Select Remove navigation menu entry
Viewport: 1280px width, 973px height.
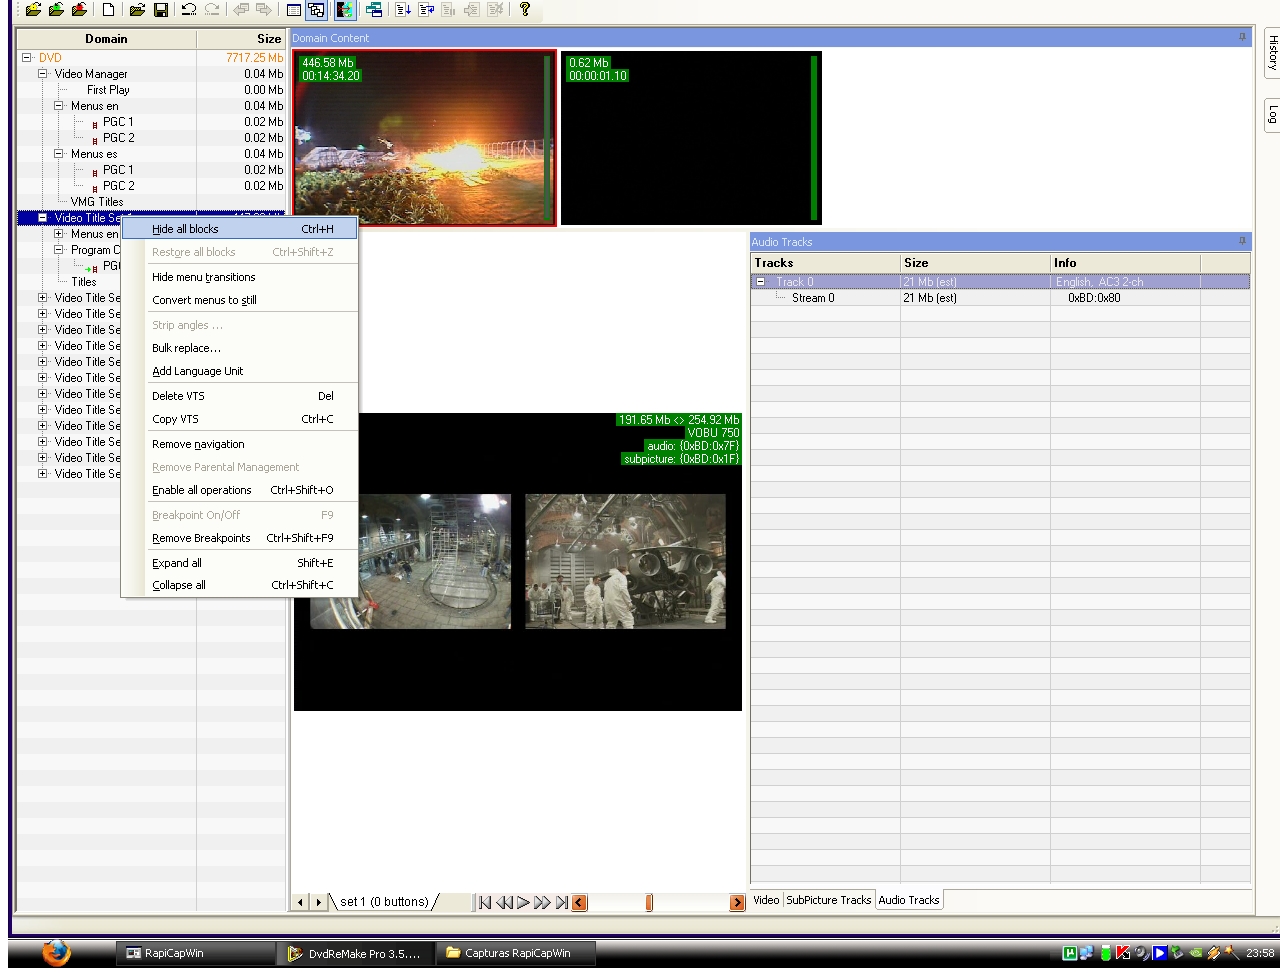point(239,444)
